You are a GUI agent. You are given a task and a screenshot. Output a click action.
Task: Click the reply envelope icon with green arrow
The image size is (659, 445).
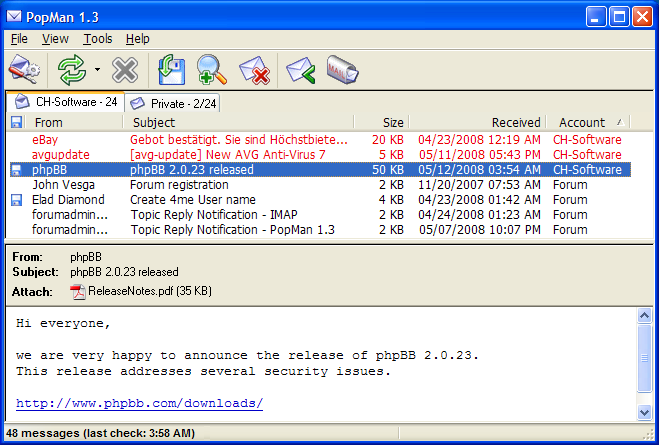[301, 70]
